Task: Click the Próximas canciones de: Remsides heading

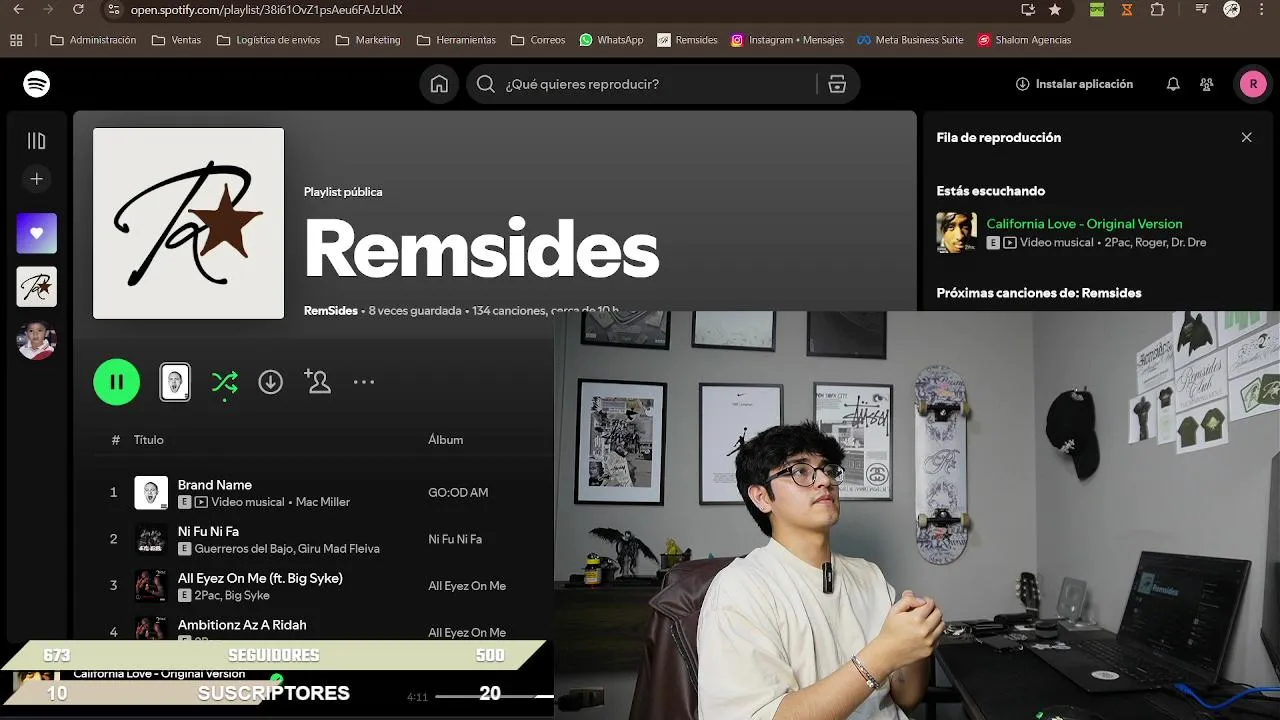Action: (1039, 293)
